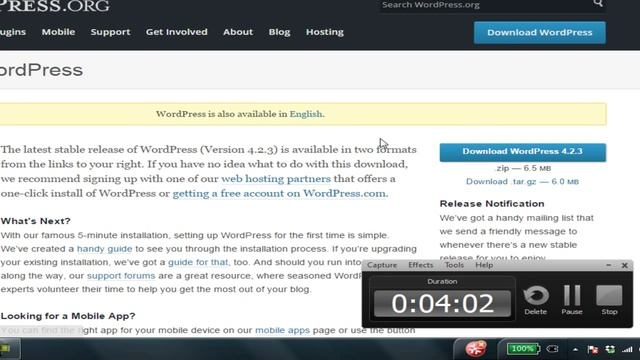Open the Help menu in the recorder

[x=484, y=265]
